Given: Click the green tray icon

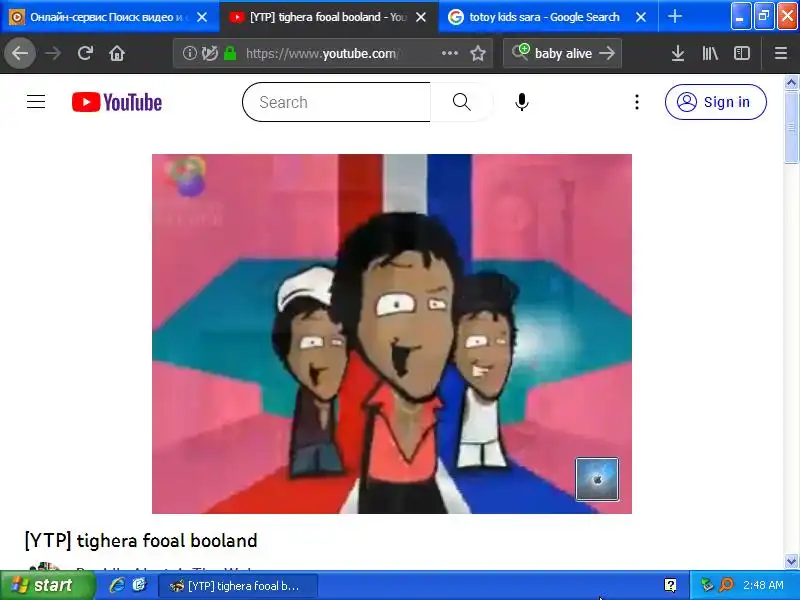Looking at the screenshot, I should (x=707, y=585).
